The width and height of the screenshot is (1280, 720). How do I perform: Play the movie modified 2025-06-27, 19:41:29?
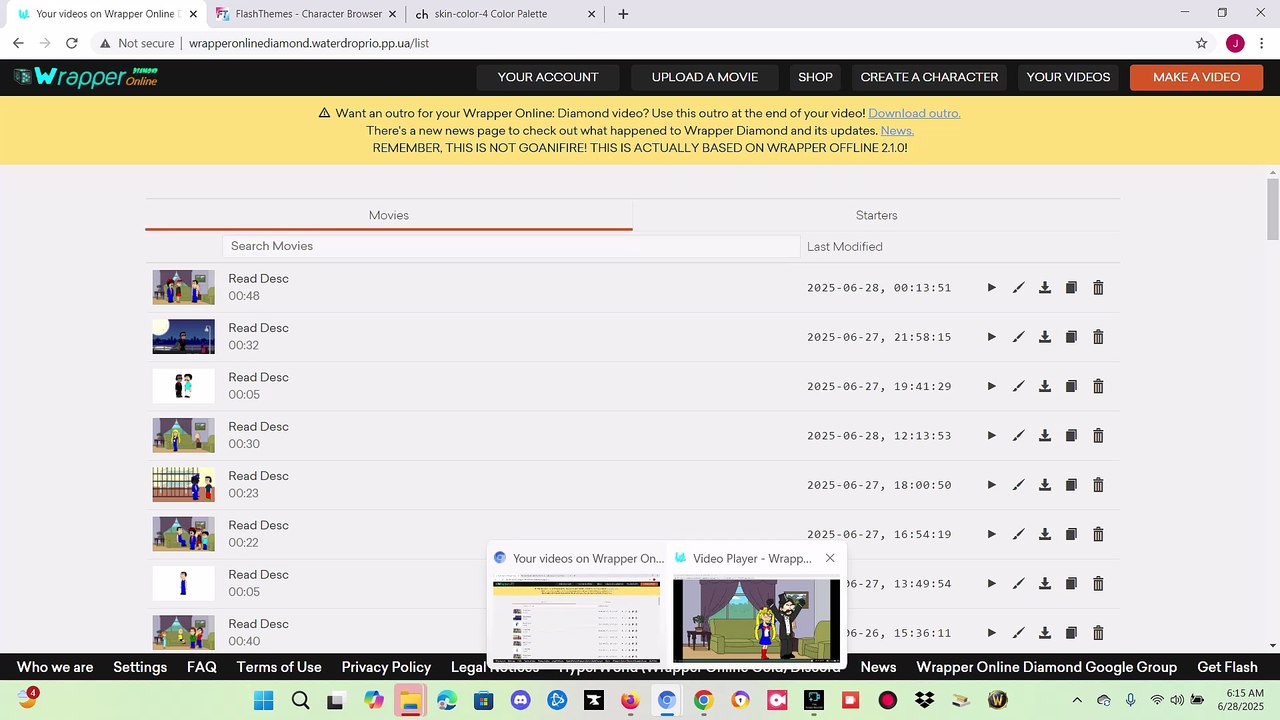[x=991, y=386]
